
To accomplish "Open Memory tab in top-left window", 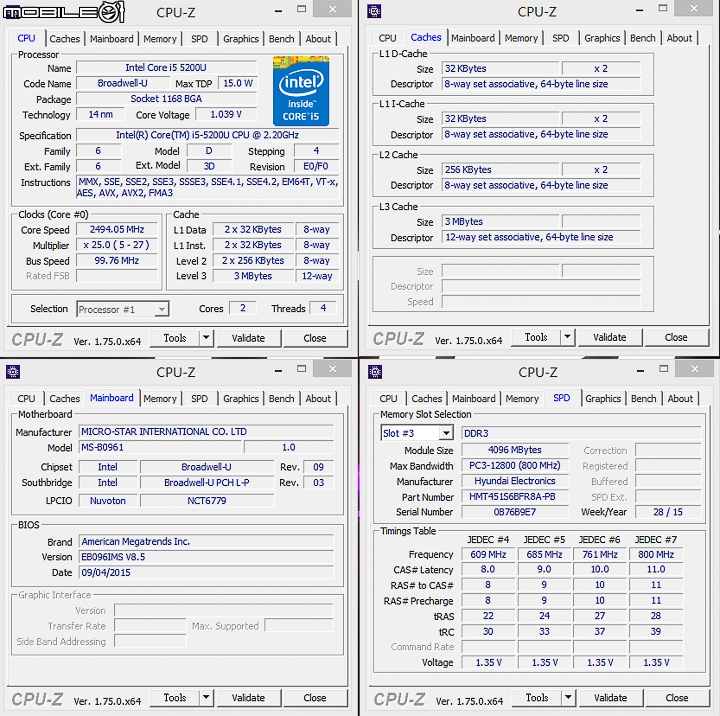I will 160,39.
